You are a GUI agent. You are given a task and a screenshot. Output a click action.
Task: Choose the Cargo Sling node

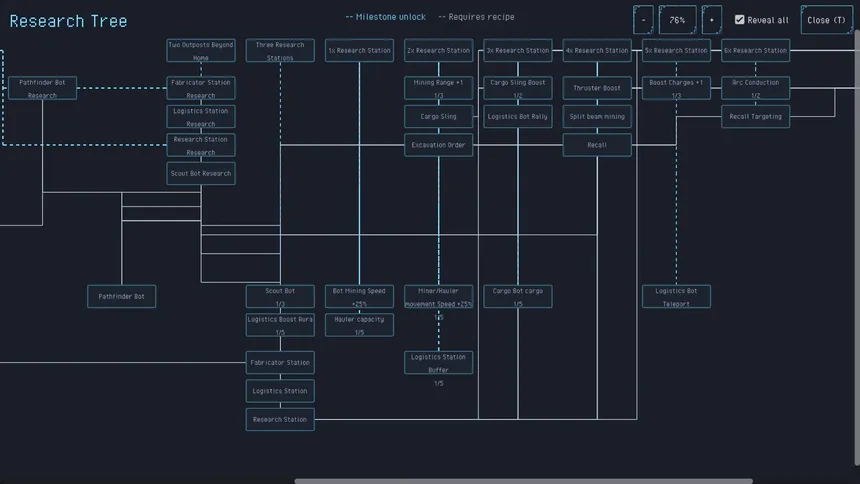[x=438, y=116]
